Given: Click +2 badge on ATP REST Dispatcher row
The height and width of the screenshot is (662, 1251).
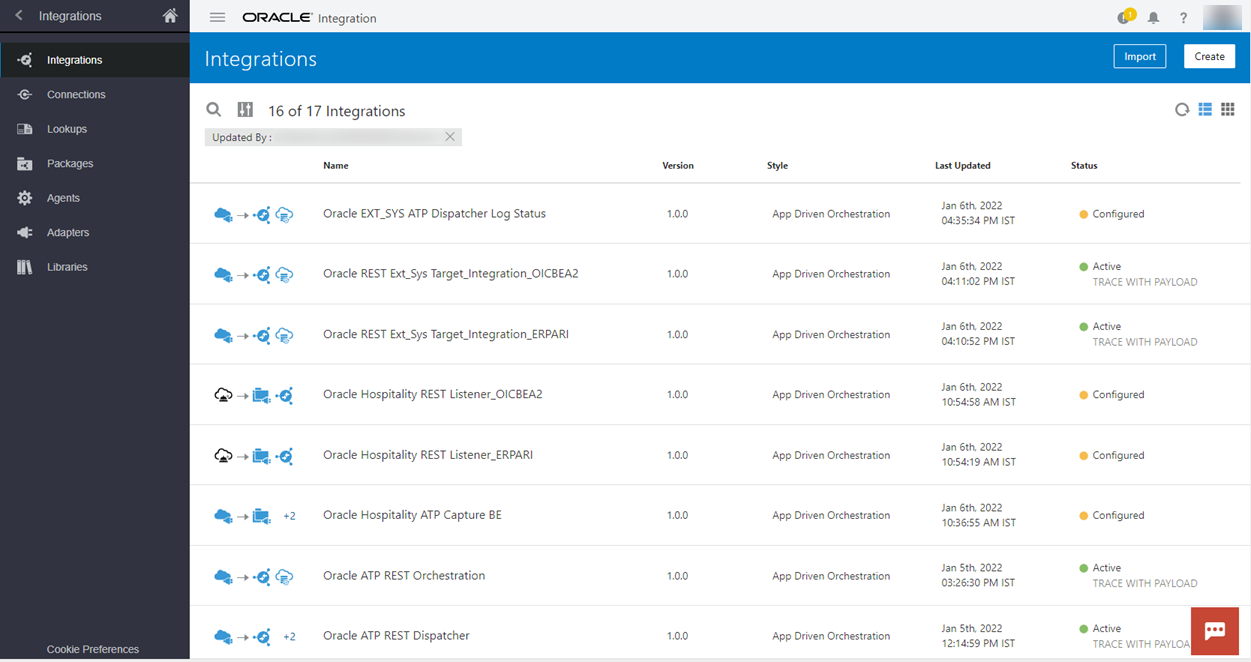Looking at the screenshot, I should 289,637.
